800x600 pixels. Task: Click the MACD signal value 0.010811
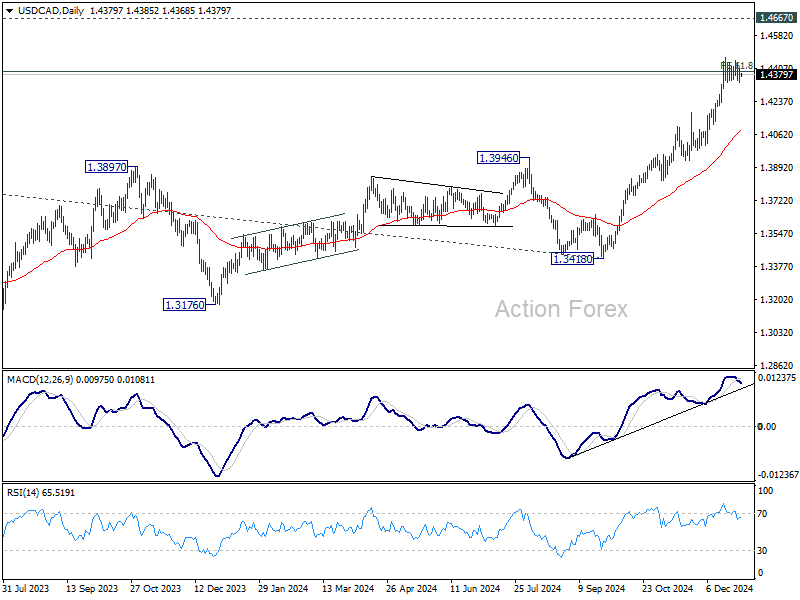pos(136,380)
